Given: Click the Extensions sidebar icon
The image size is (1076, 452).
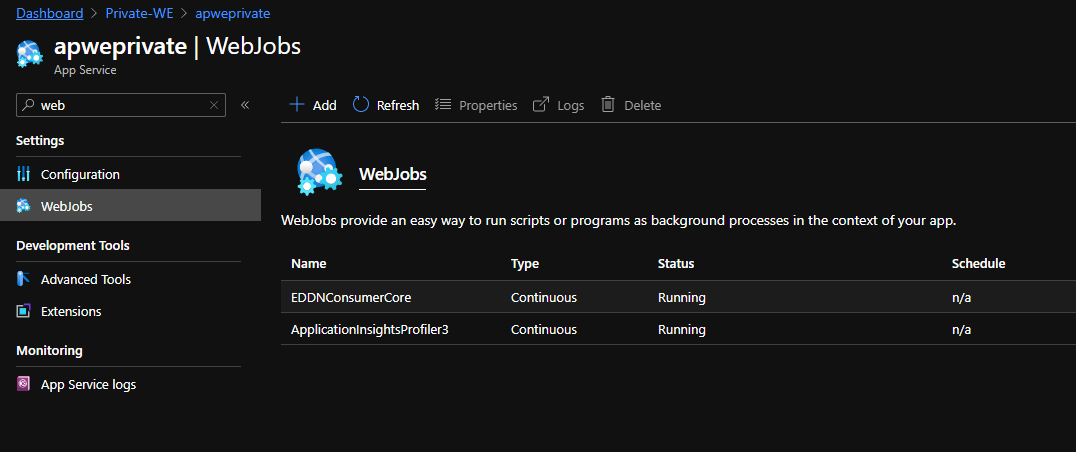Looking at the screenshot, I should tap(24, 311).
